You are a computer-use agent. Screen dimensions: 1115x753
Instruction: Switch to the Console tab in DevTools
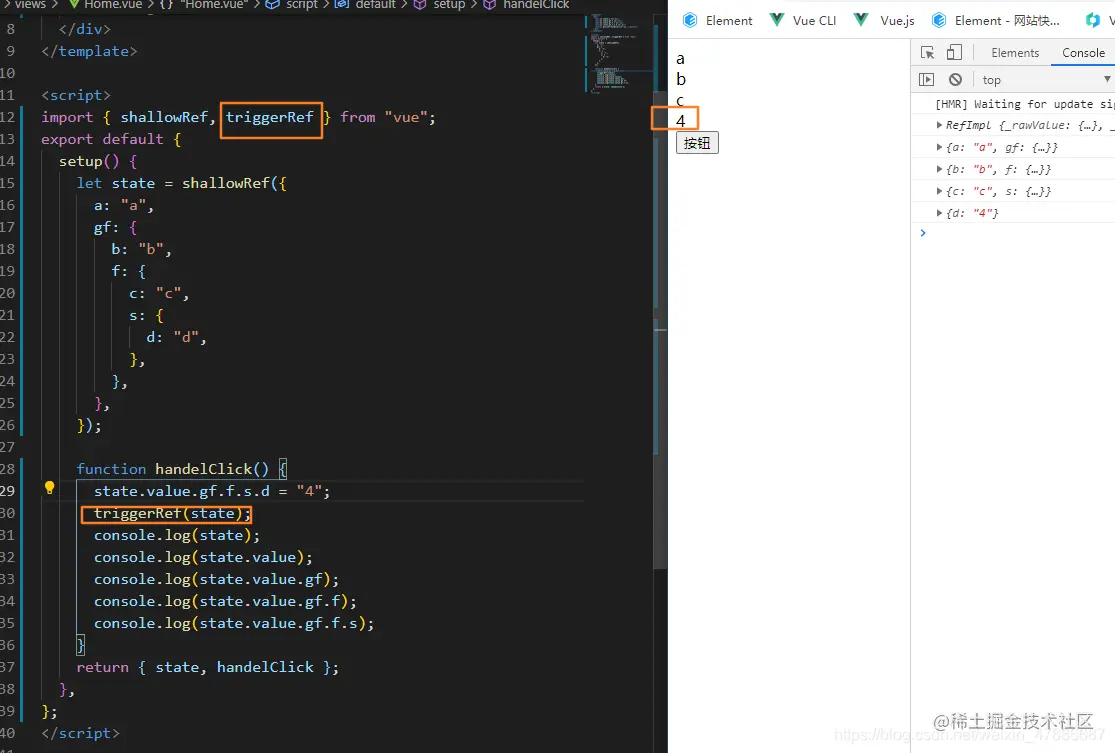point(1083,53)
